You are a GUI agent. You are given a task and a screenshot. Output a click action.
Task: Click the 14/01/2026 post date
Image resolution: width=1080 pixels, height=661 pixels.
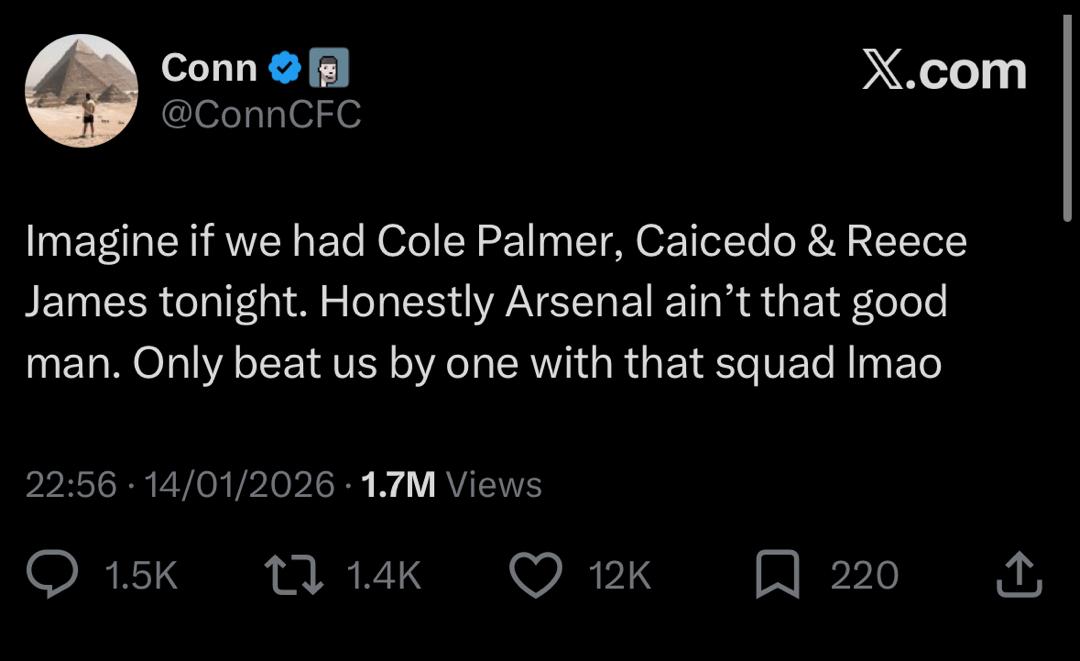(x=239, y=485)
